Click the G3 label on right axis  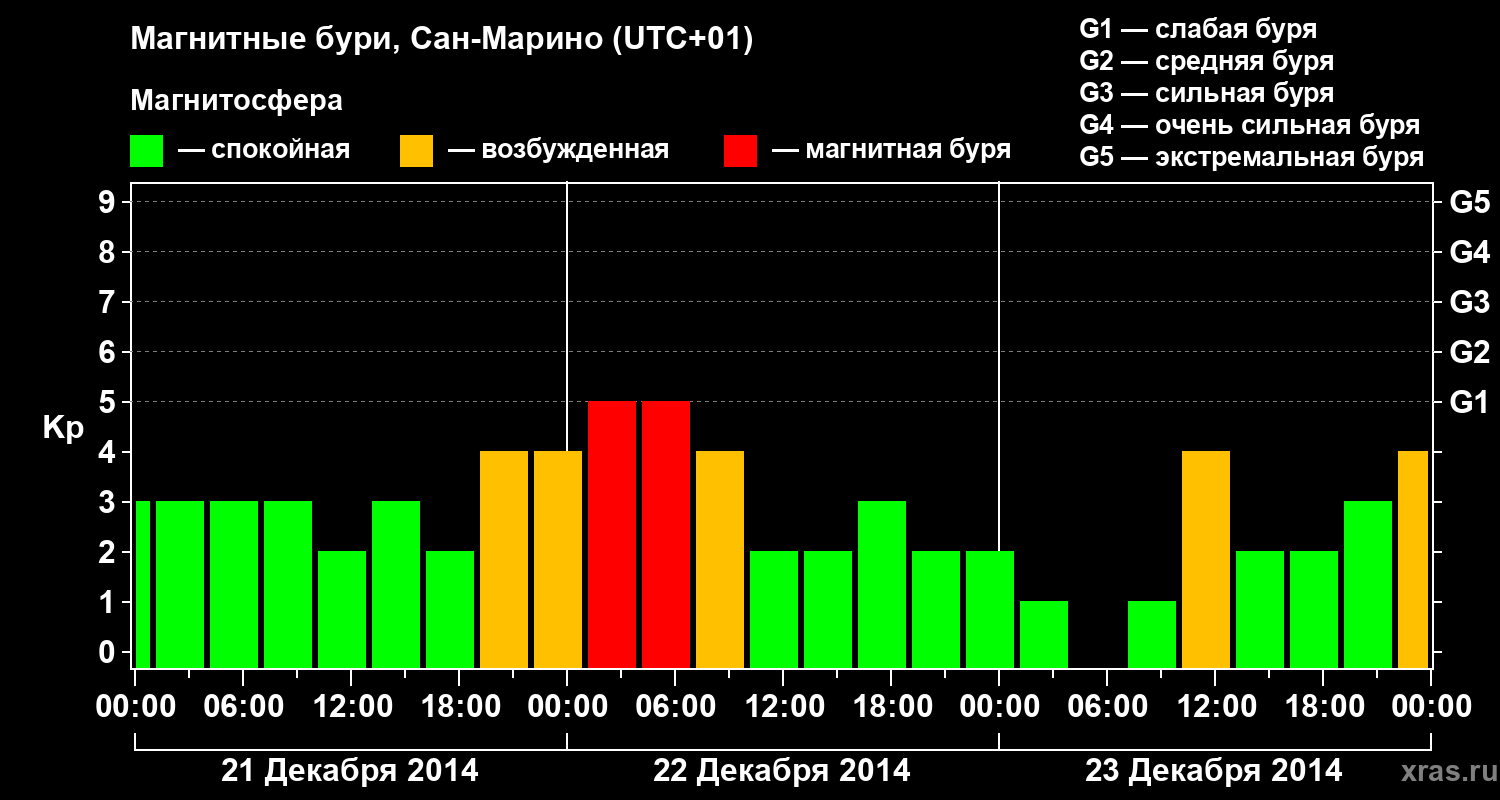tap(1469, 302)
